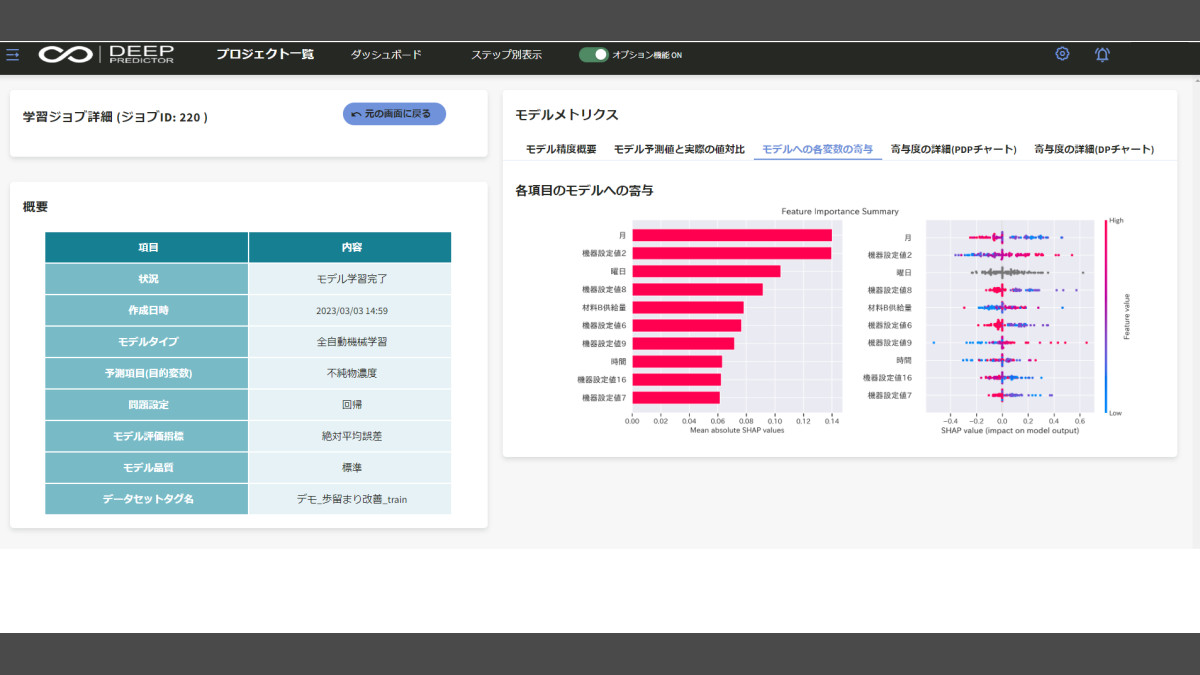Select the モデルへの各変数の寄与 tab
The image size is (1200, 675).
[817, 149]
